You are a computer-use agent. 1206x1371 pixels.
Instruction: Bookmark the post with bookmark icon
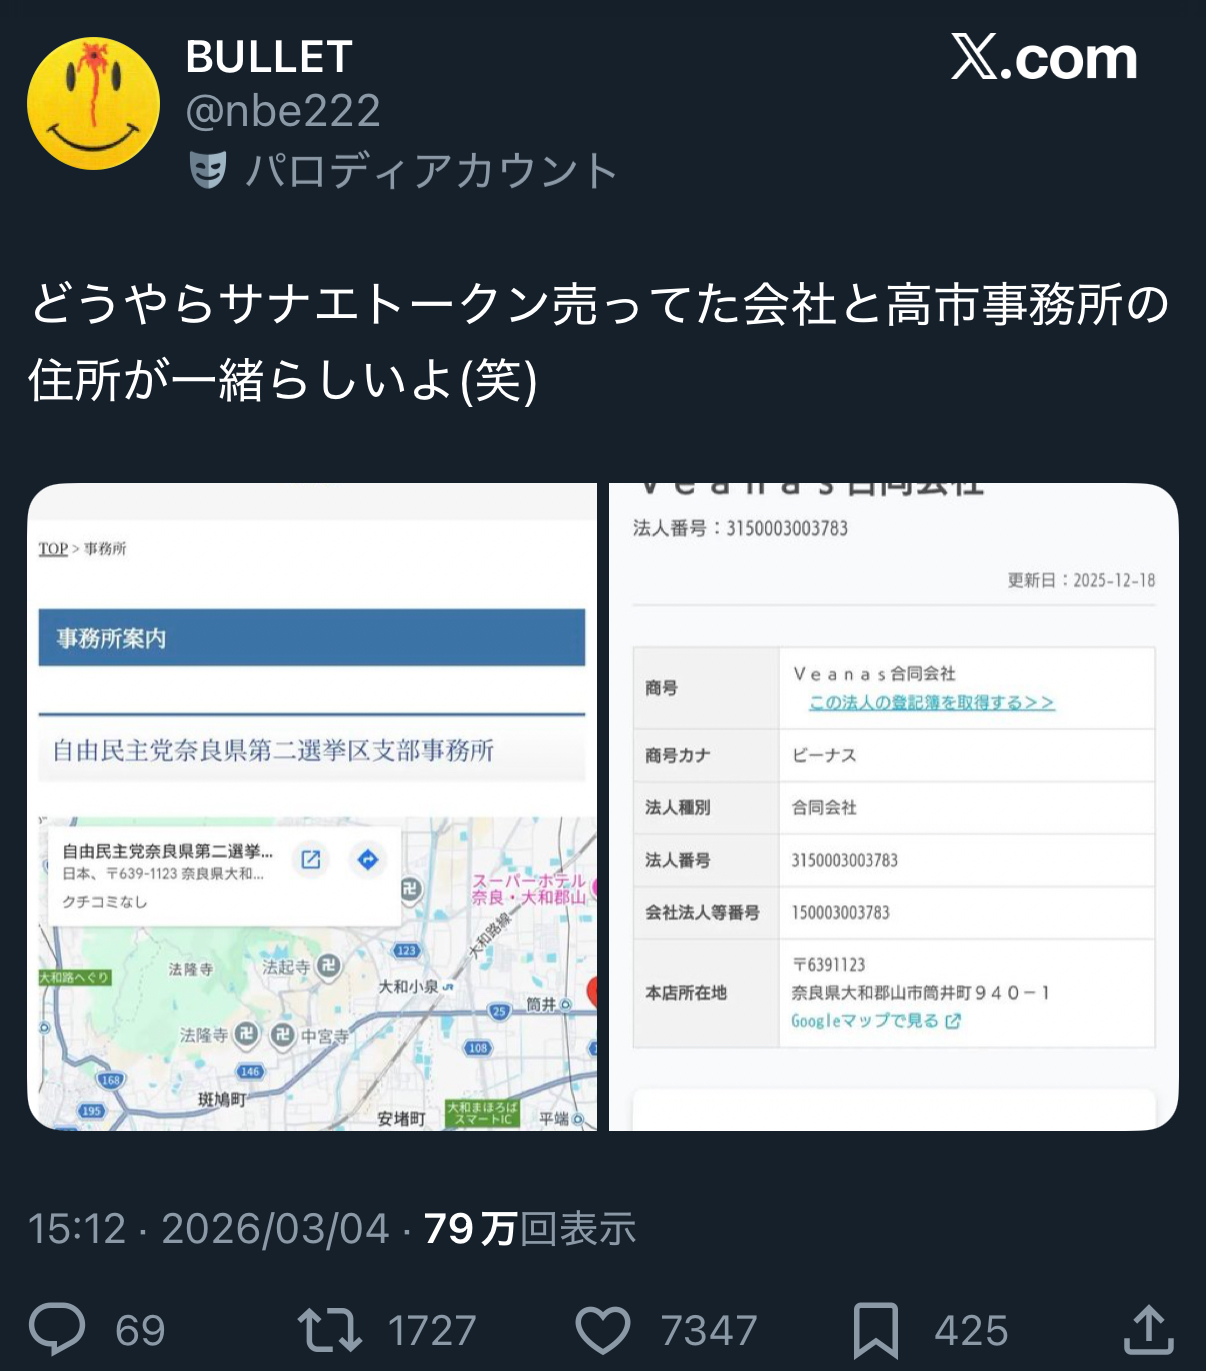pos(876,1331)
